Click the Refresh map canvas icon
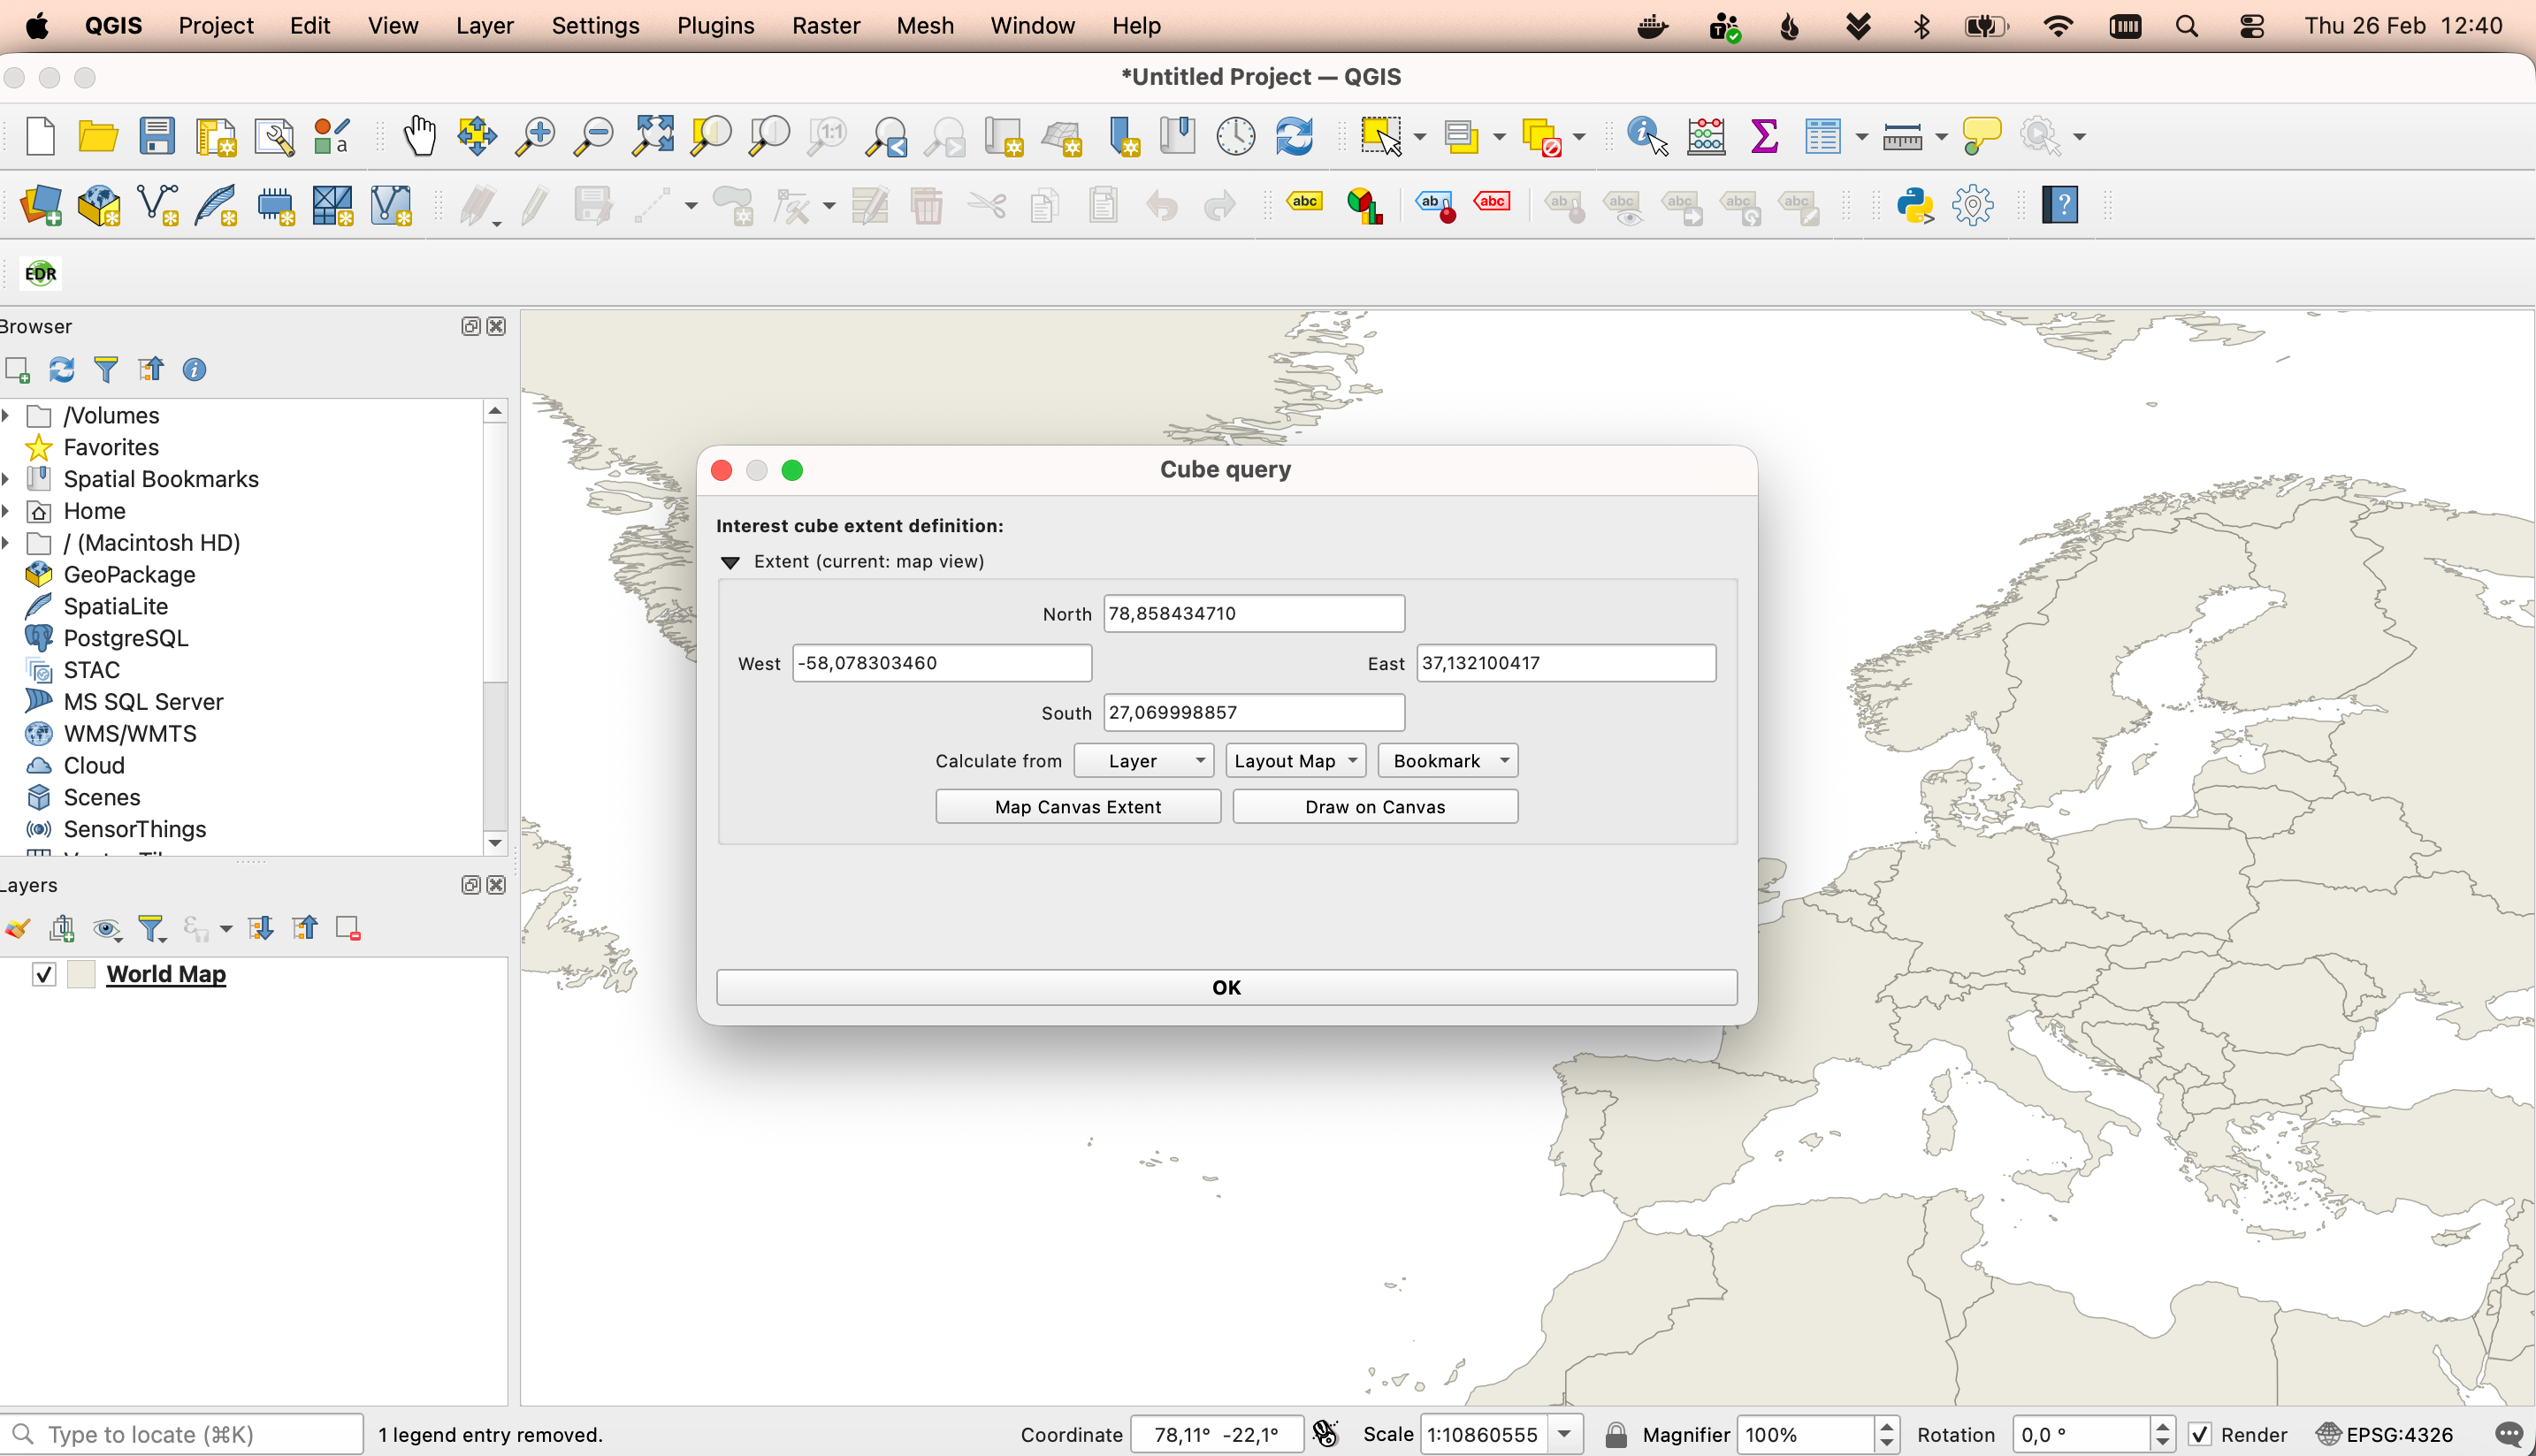Viewport: 2536px width, 1456px height. pos(1294,136)
